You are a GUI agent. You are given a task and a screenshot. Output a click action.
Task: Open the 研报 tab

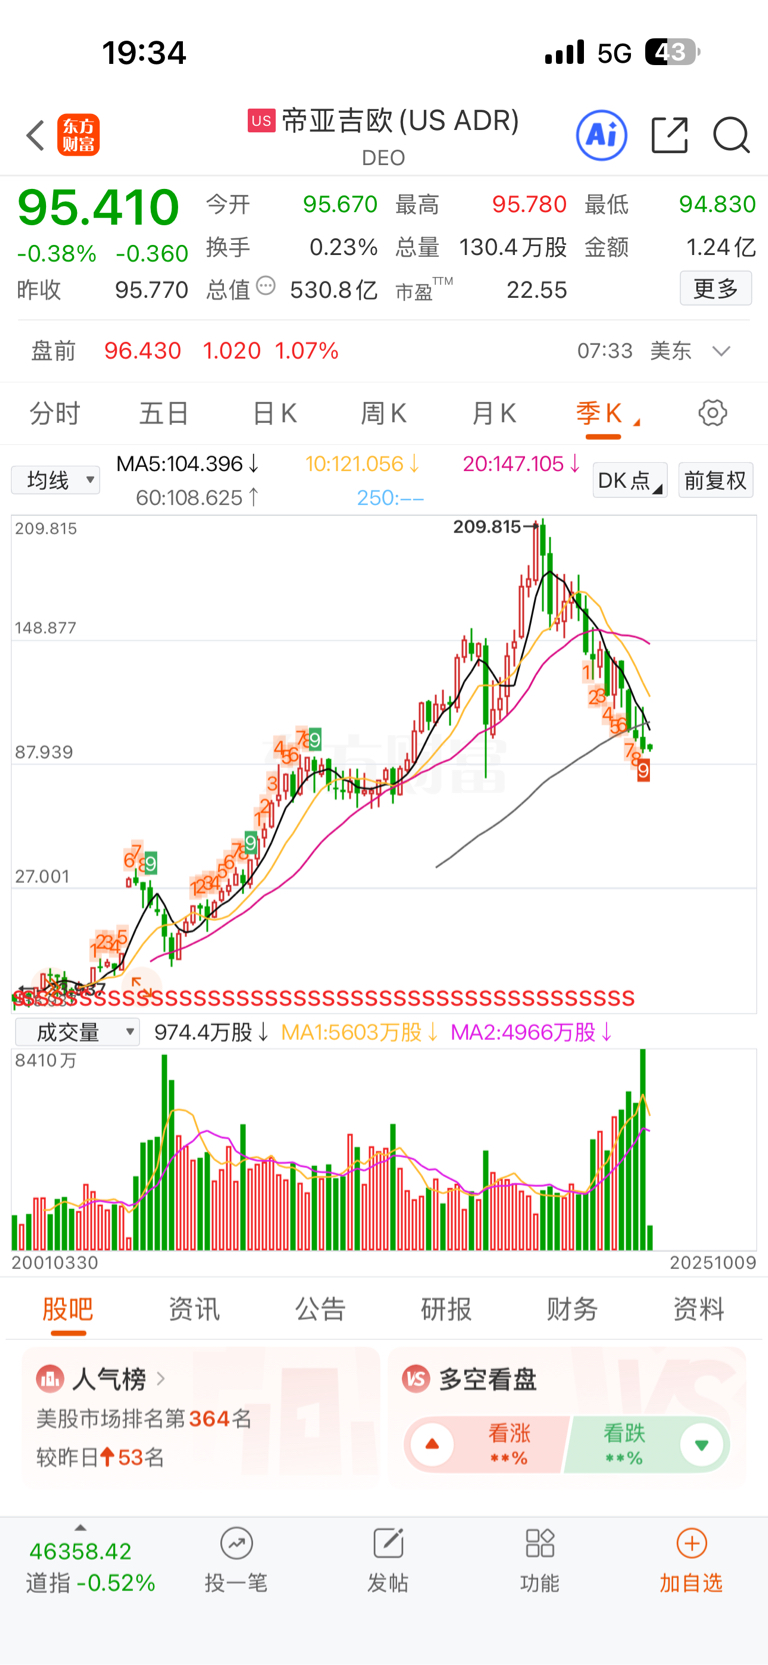[446, 1308]
